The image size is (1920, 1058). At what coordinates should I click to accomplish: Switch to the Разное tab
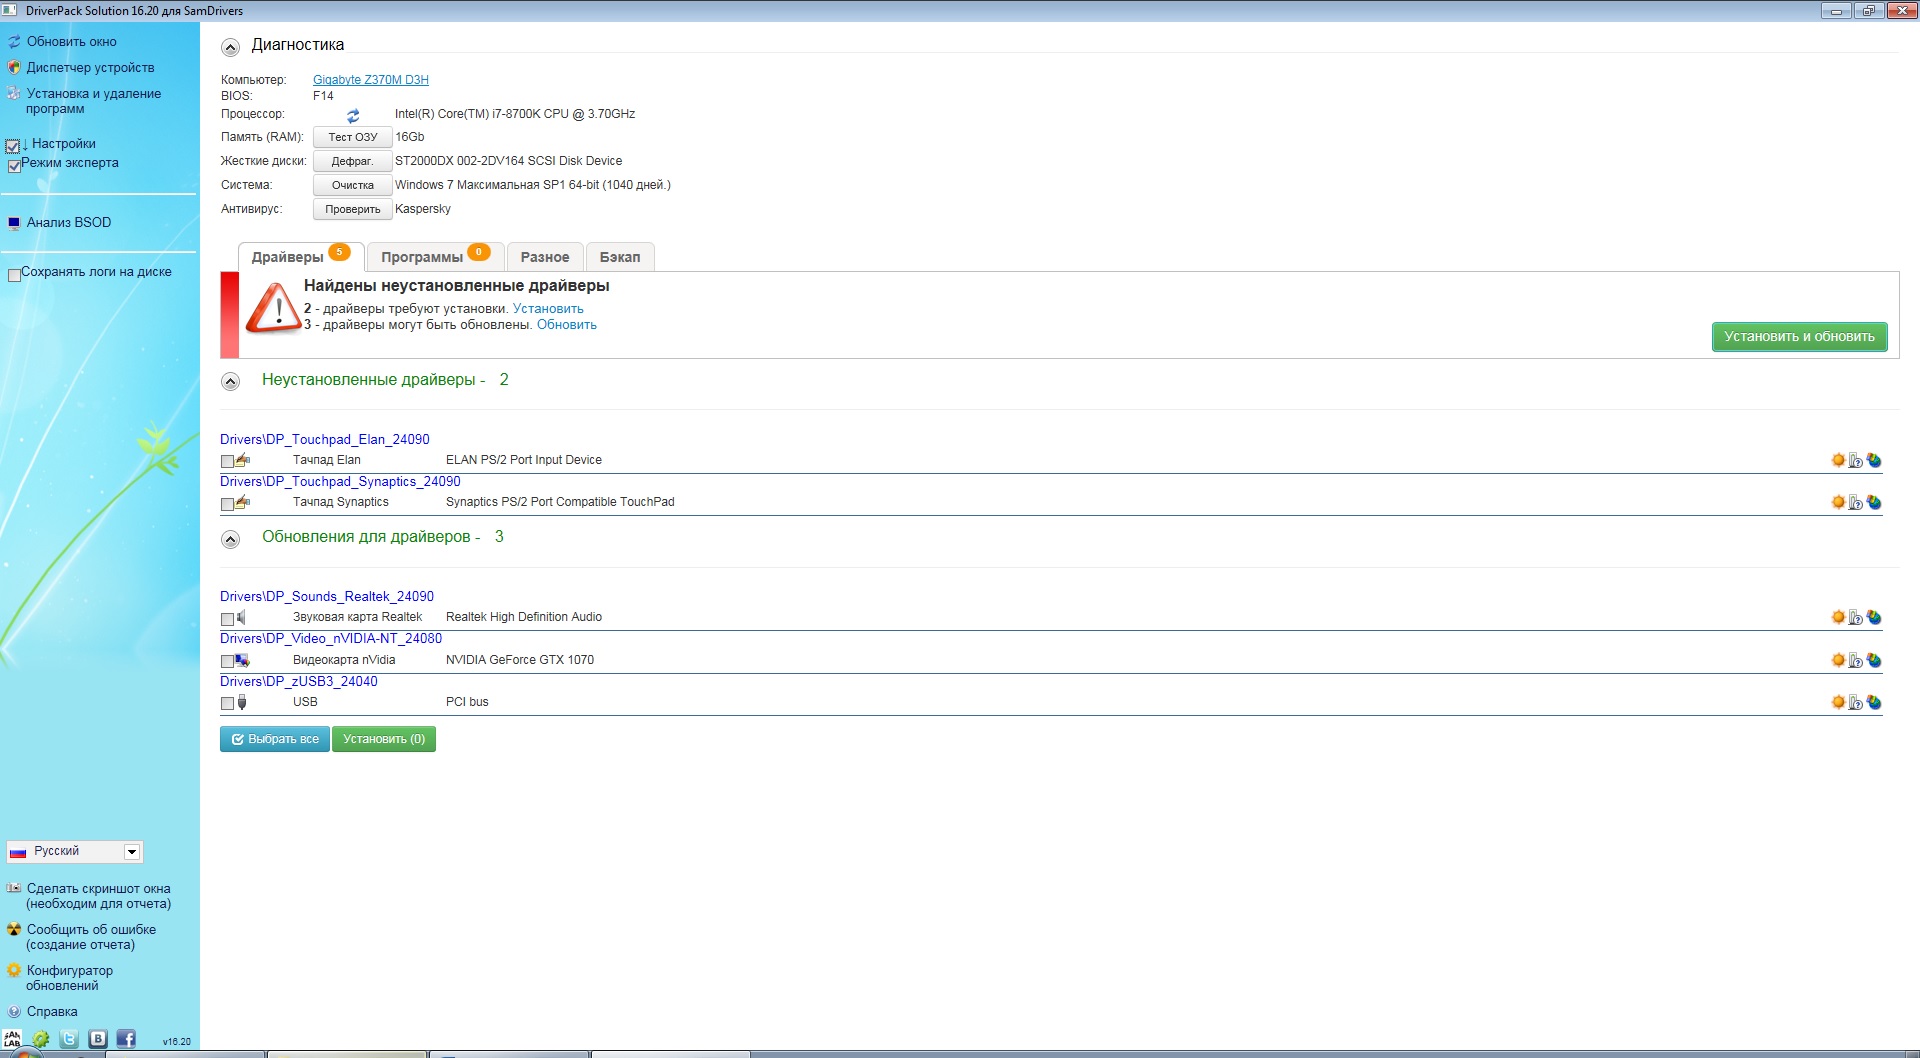[x=545, y=256]
